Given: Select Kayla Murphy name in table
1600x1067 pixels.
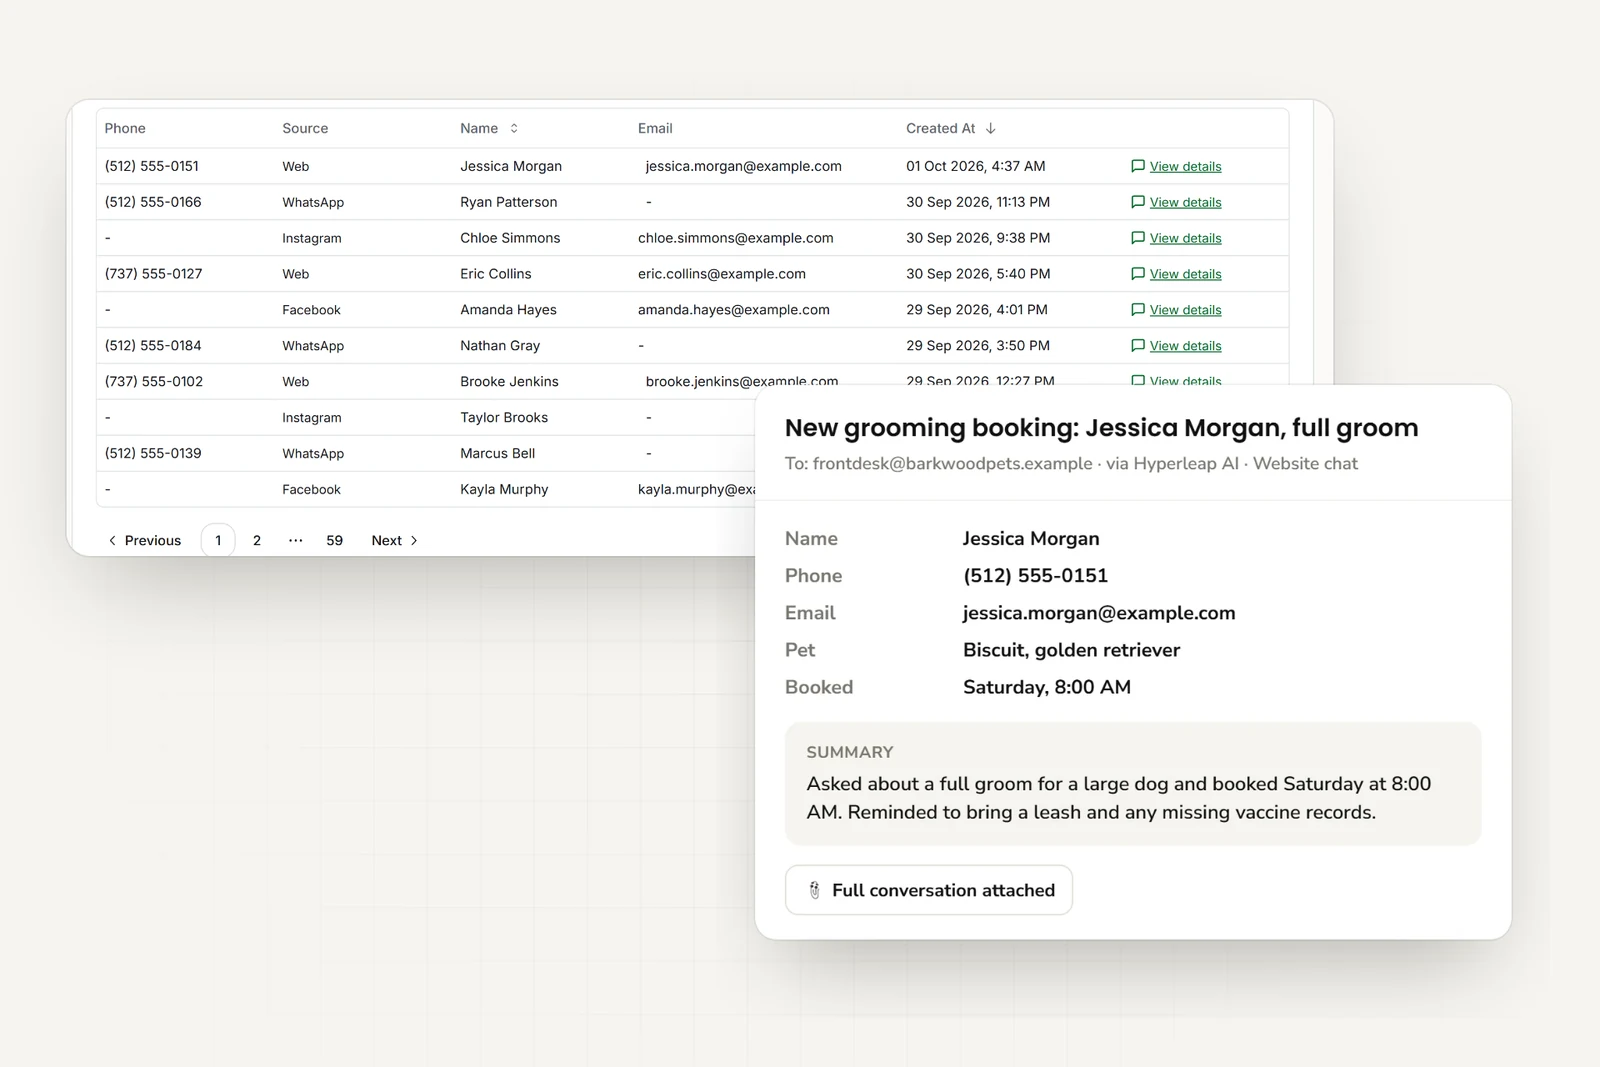Looking at the screenshot, I should click(x=504, y=489).
